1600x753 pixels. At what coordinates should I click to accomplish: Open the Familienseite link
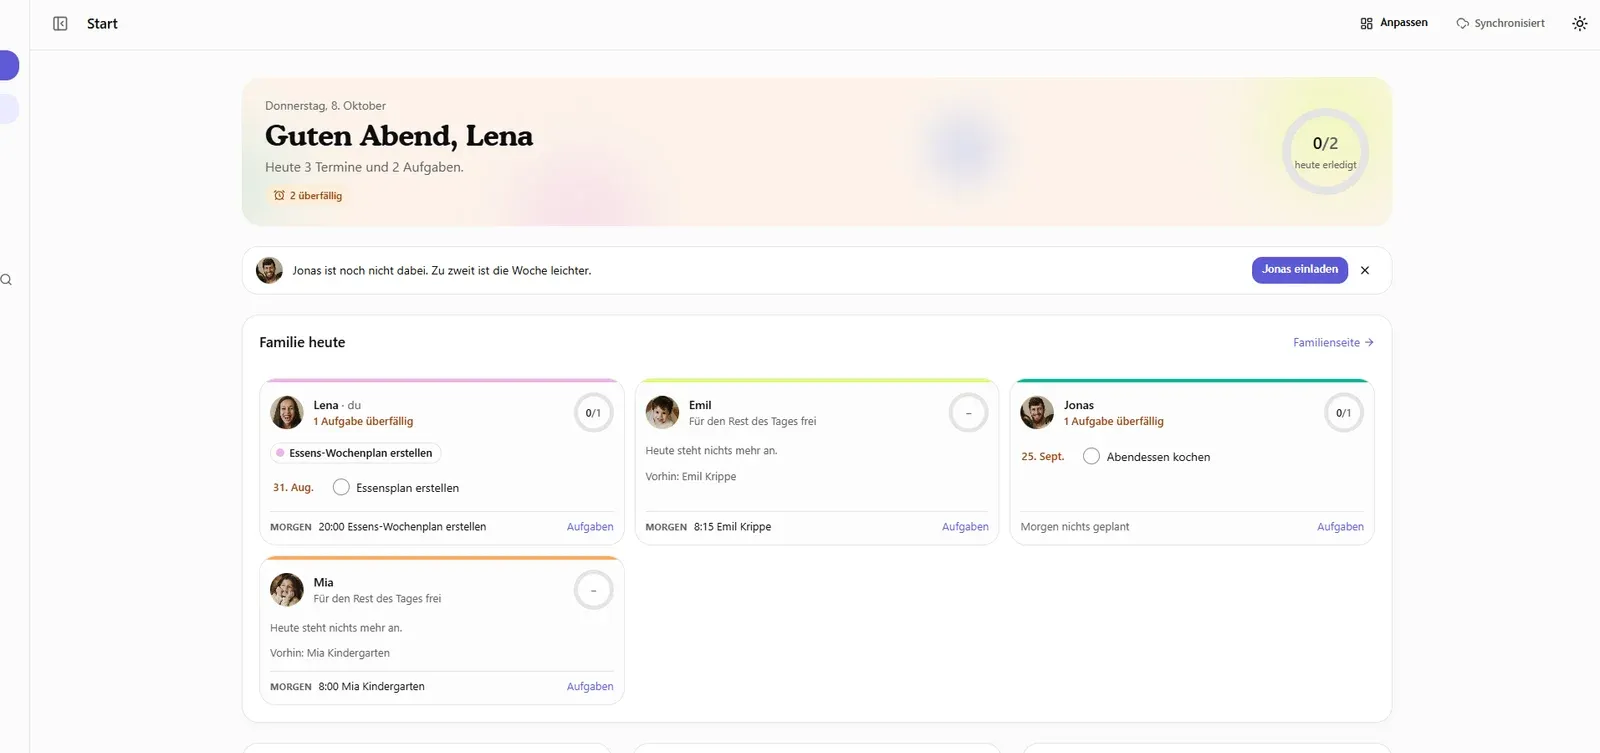[x=1333, y=342]
